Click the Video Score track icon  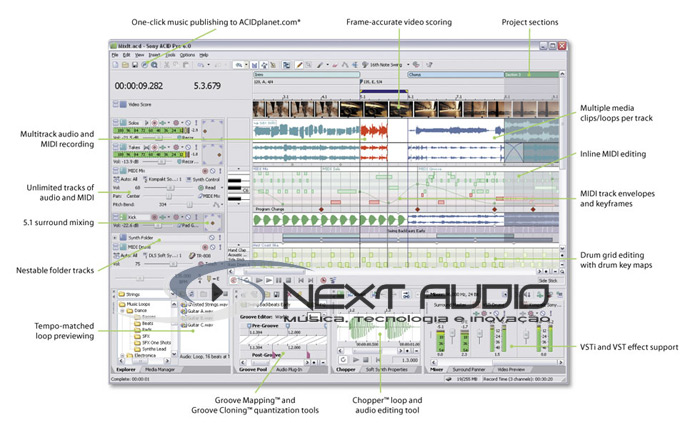pyautogui.click(x=123, y=104)
